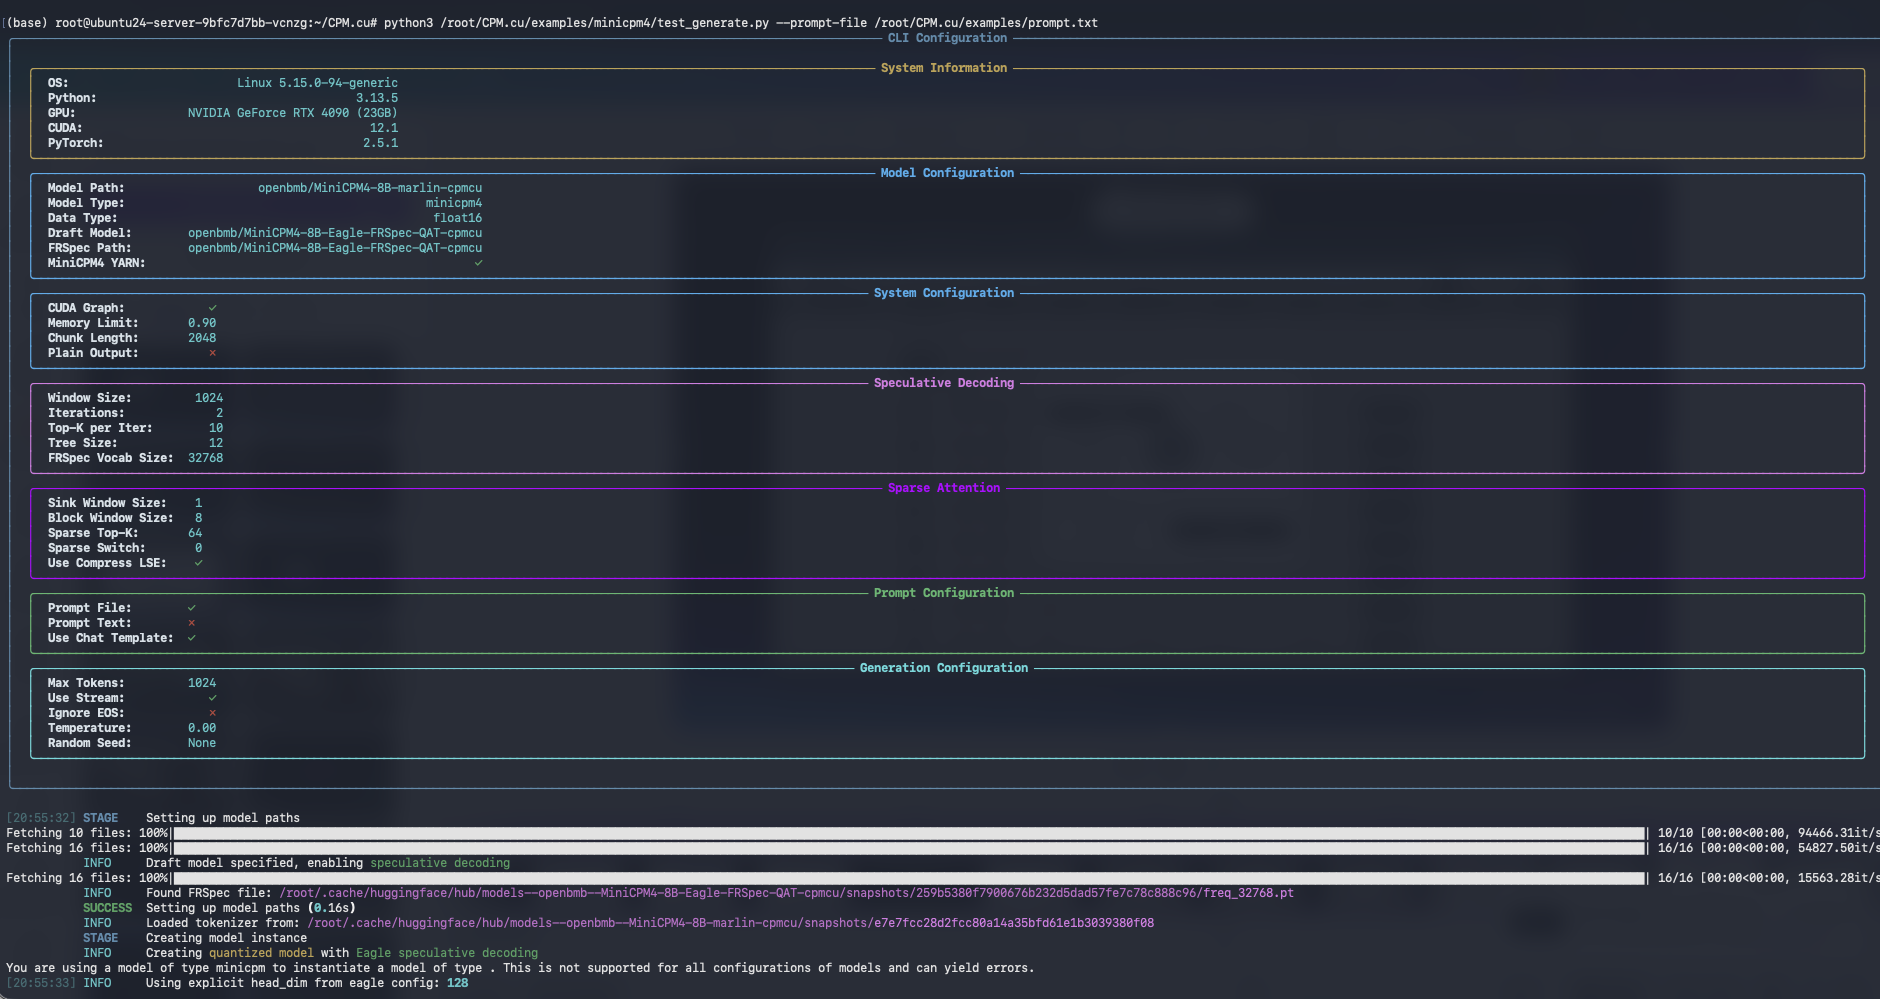The image size is (1880, 999).
Task: Click the freq_32768.pt FRSpec file path
Action: click(786, 893)
